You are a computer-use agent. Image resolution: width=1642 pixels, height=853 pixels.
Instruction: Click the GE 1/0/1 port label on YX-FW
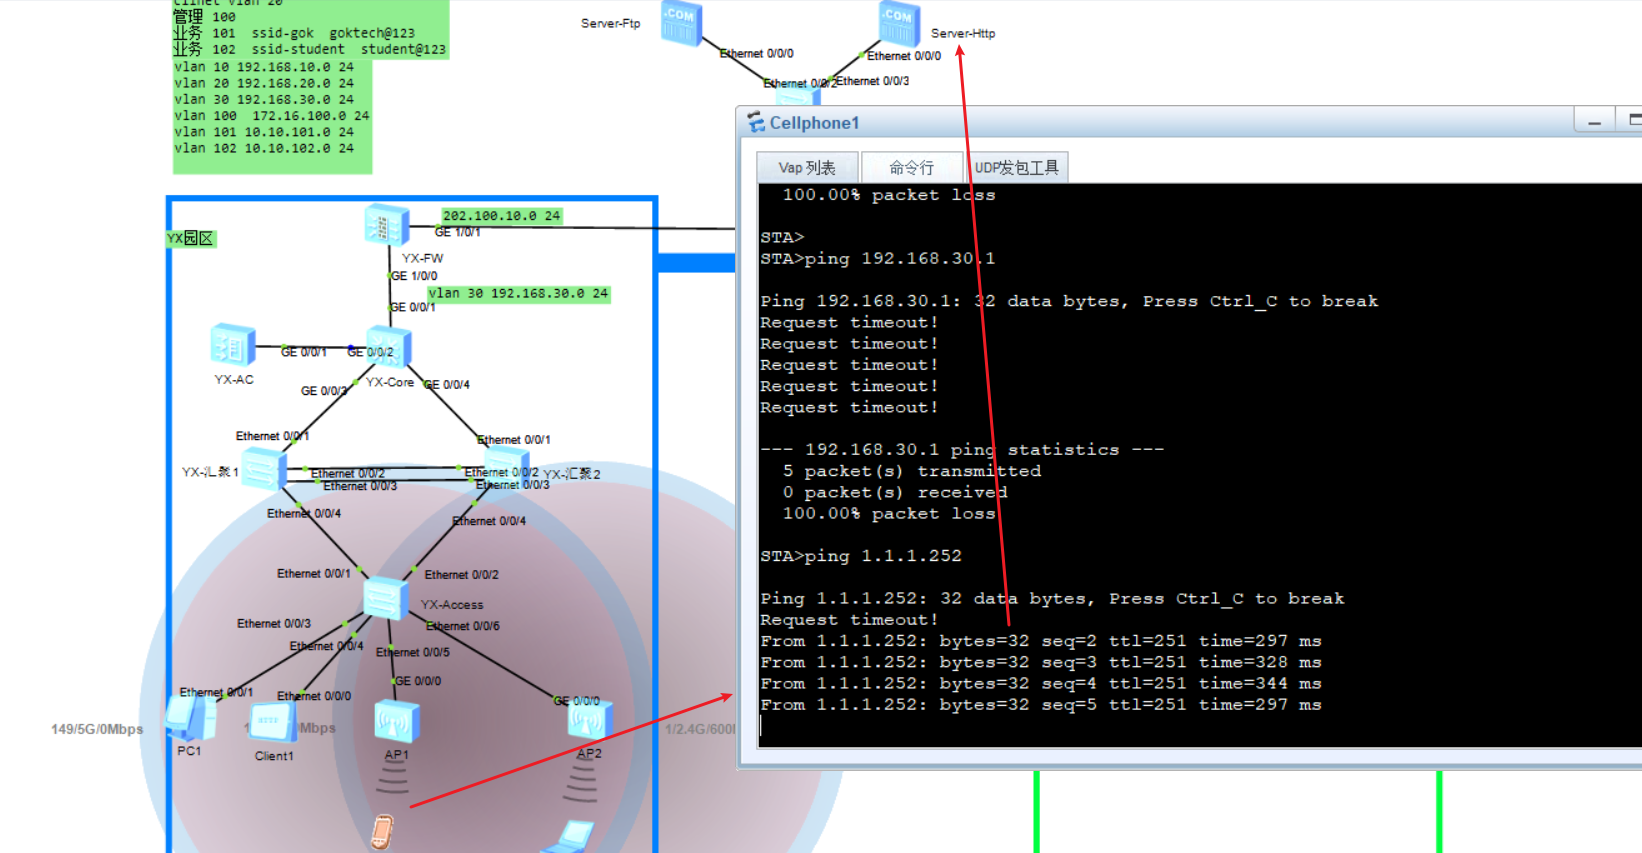457,232
